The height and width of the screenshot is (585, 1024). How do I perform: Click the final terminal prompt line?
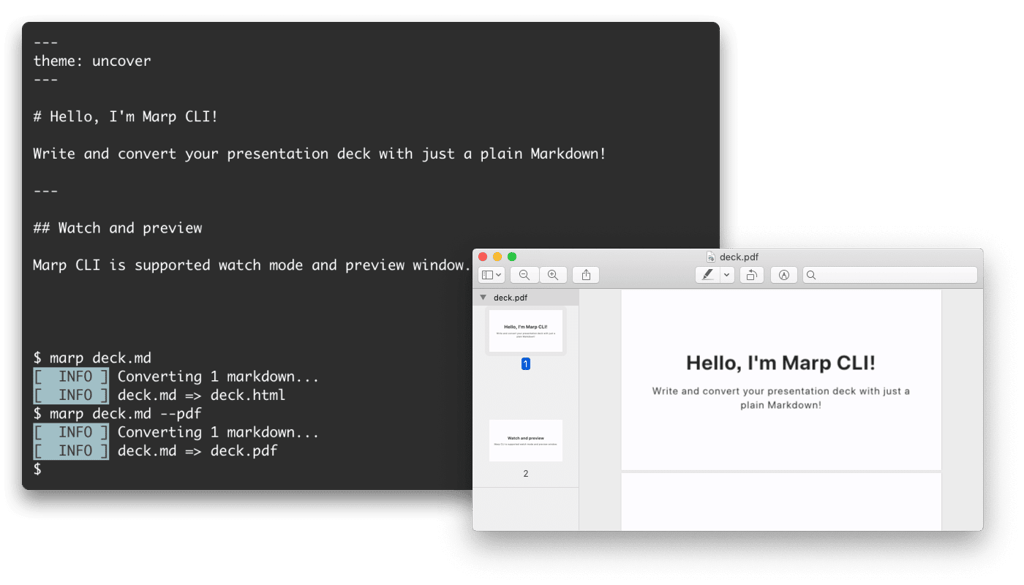(x=38, y=469)
